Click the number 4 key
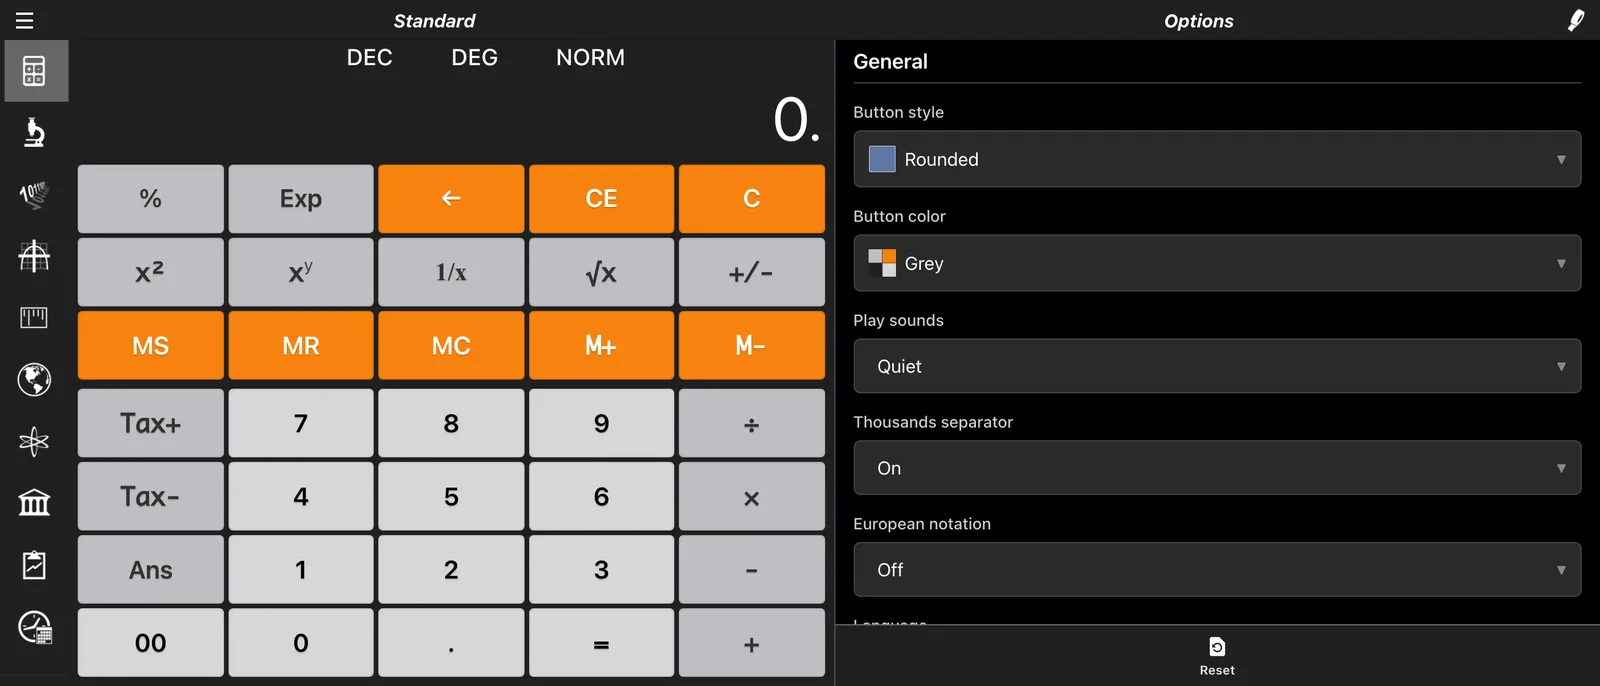Screen dimensions: 1600x686 click(301, 497)
